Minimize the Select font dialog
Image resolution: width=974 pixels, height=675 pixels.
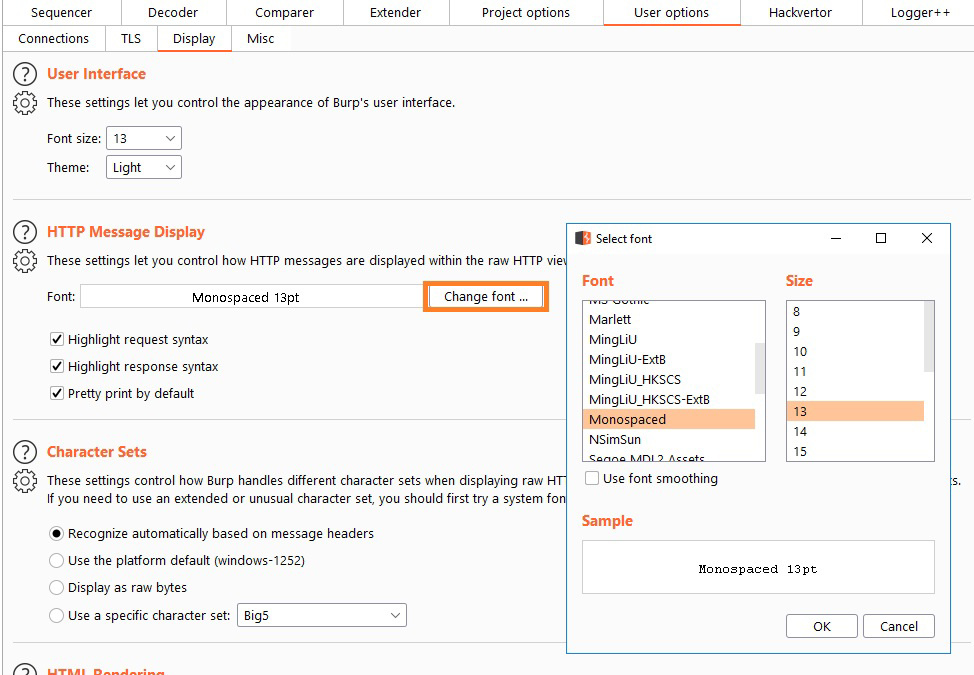coord(836,238)
